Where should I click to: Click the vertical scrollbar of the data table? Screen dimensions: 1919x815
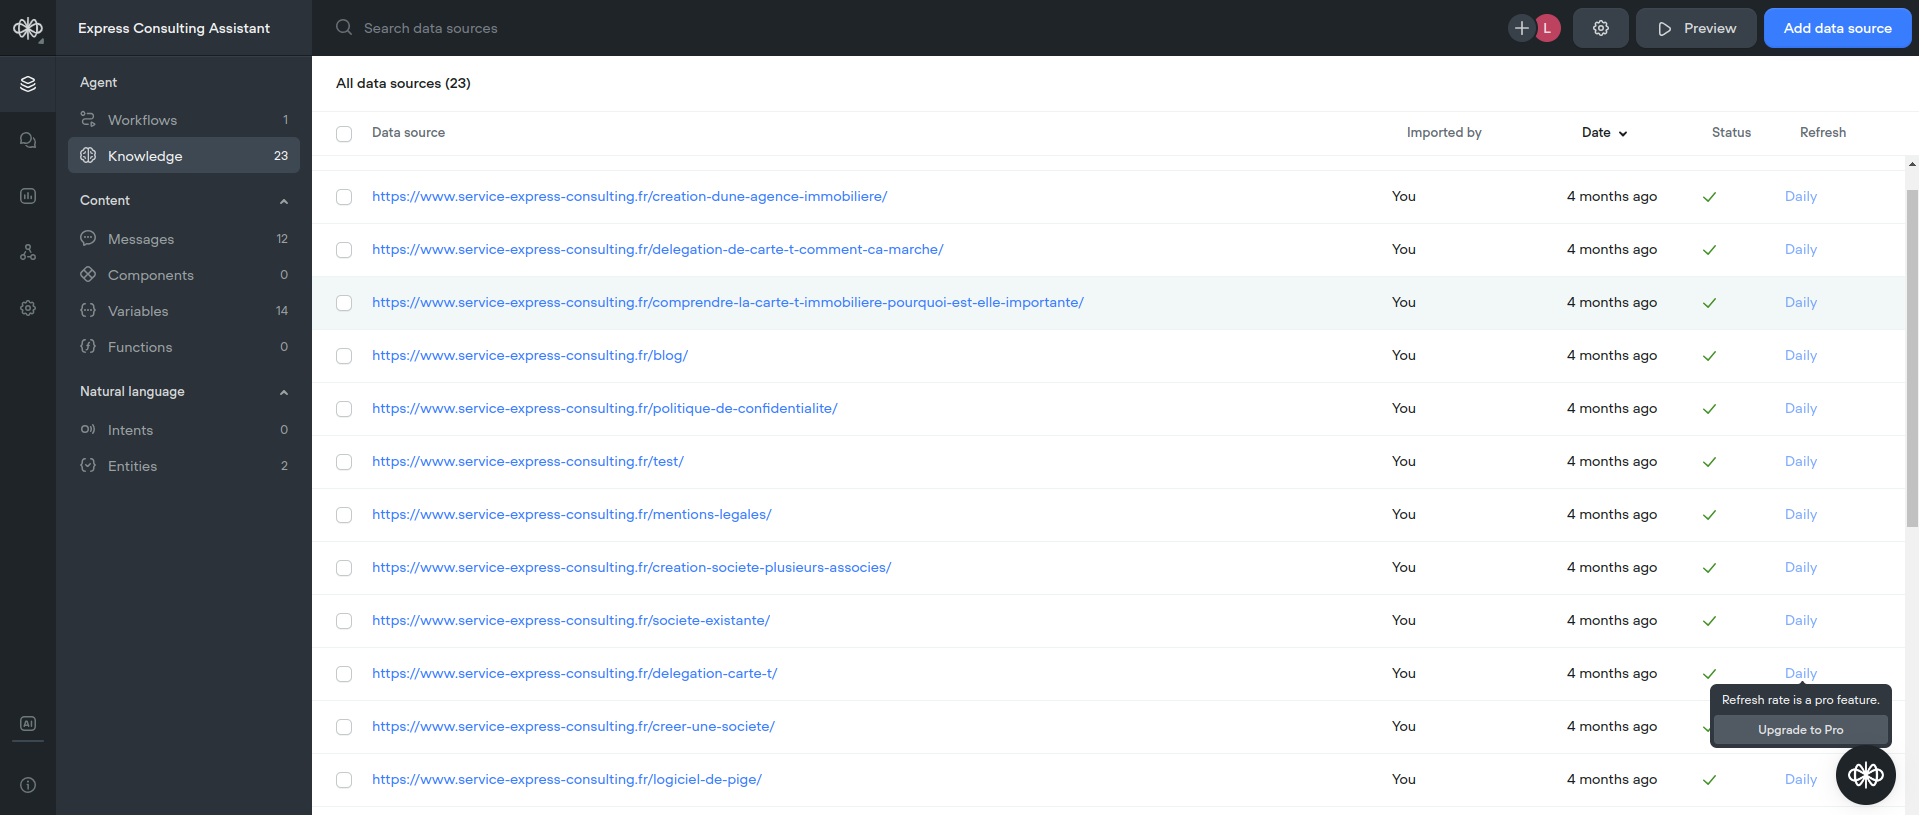(1912, 360)
